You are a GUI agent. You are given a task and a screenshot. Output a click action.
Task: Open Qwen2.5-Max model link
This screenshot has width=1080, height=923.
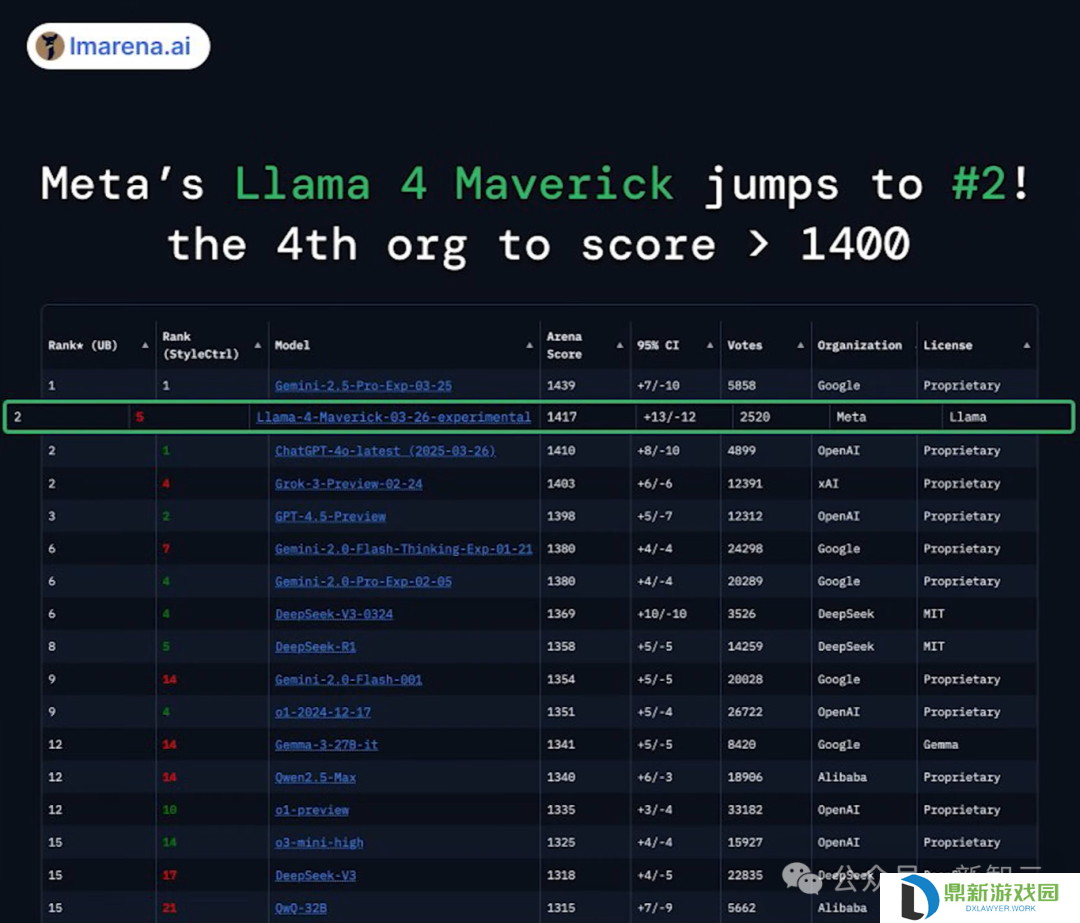(315, 778)
